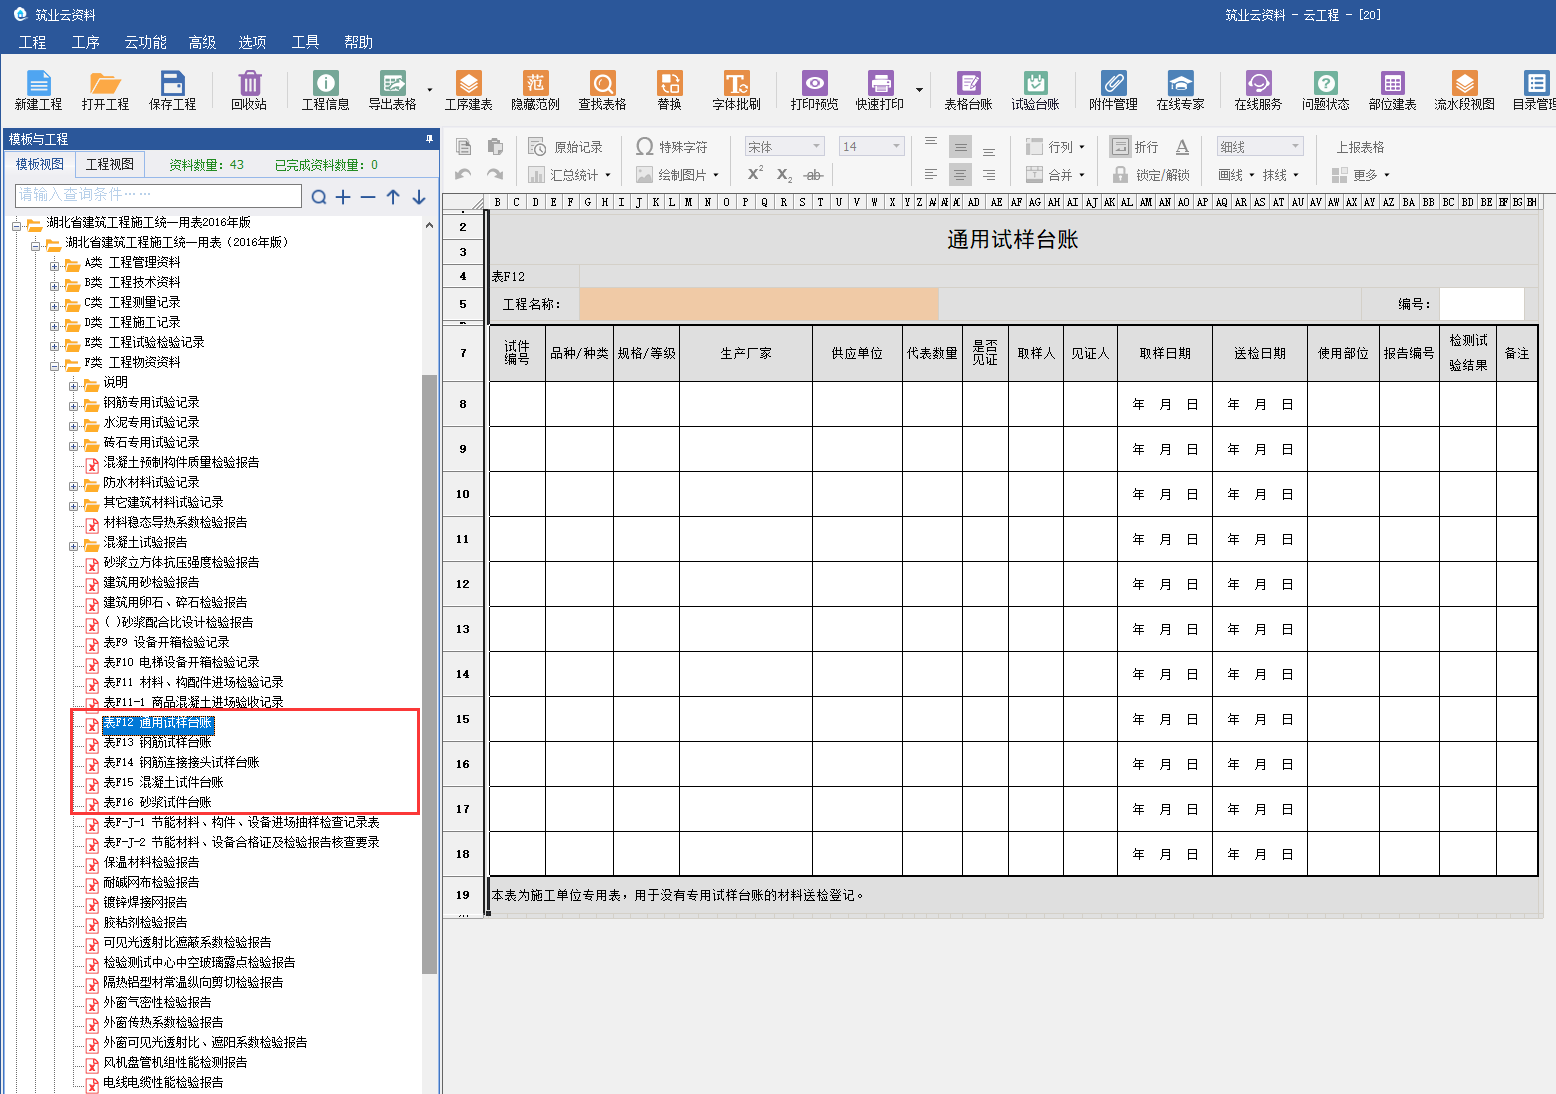Viewport: 1556px width, 1094px height.
Task: Click the 在线专家 icon
Action: [x=1180, y=89]
